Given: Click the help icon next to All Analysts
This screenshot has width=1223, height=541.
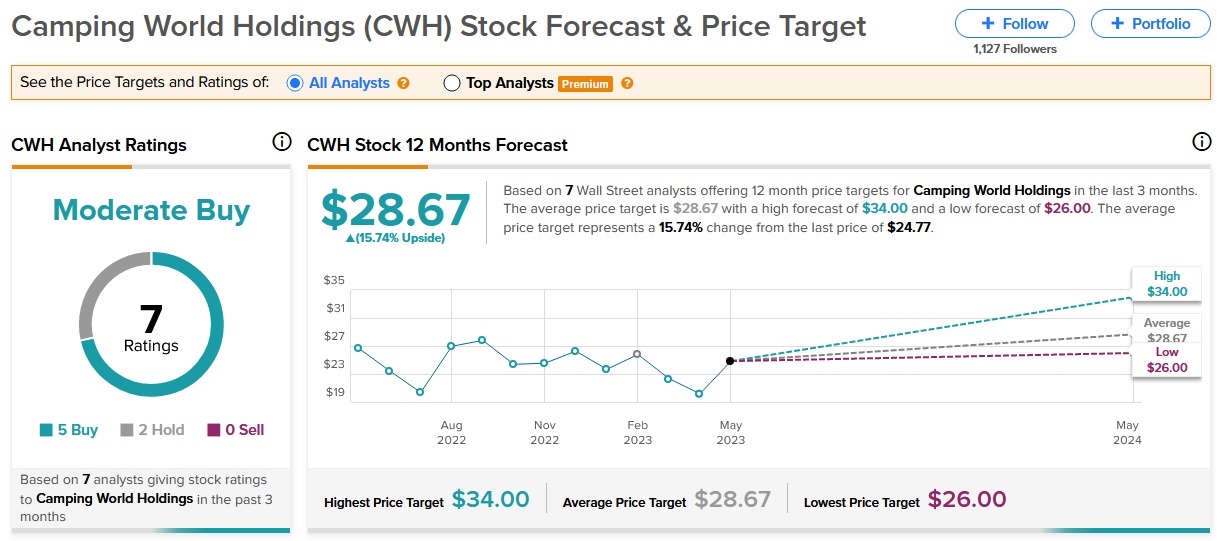Looking at the screenshot, I should pos(404,84).
